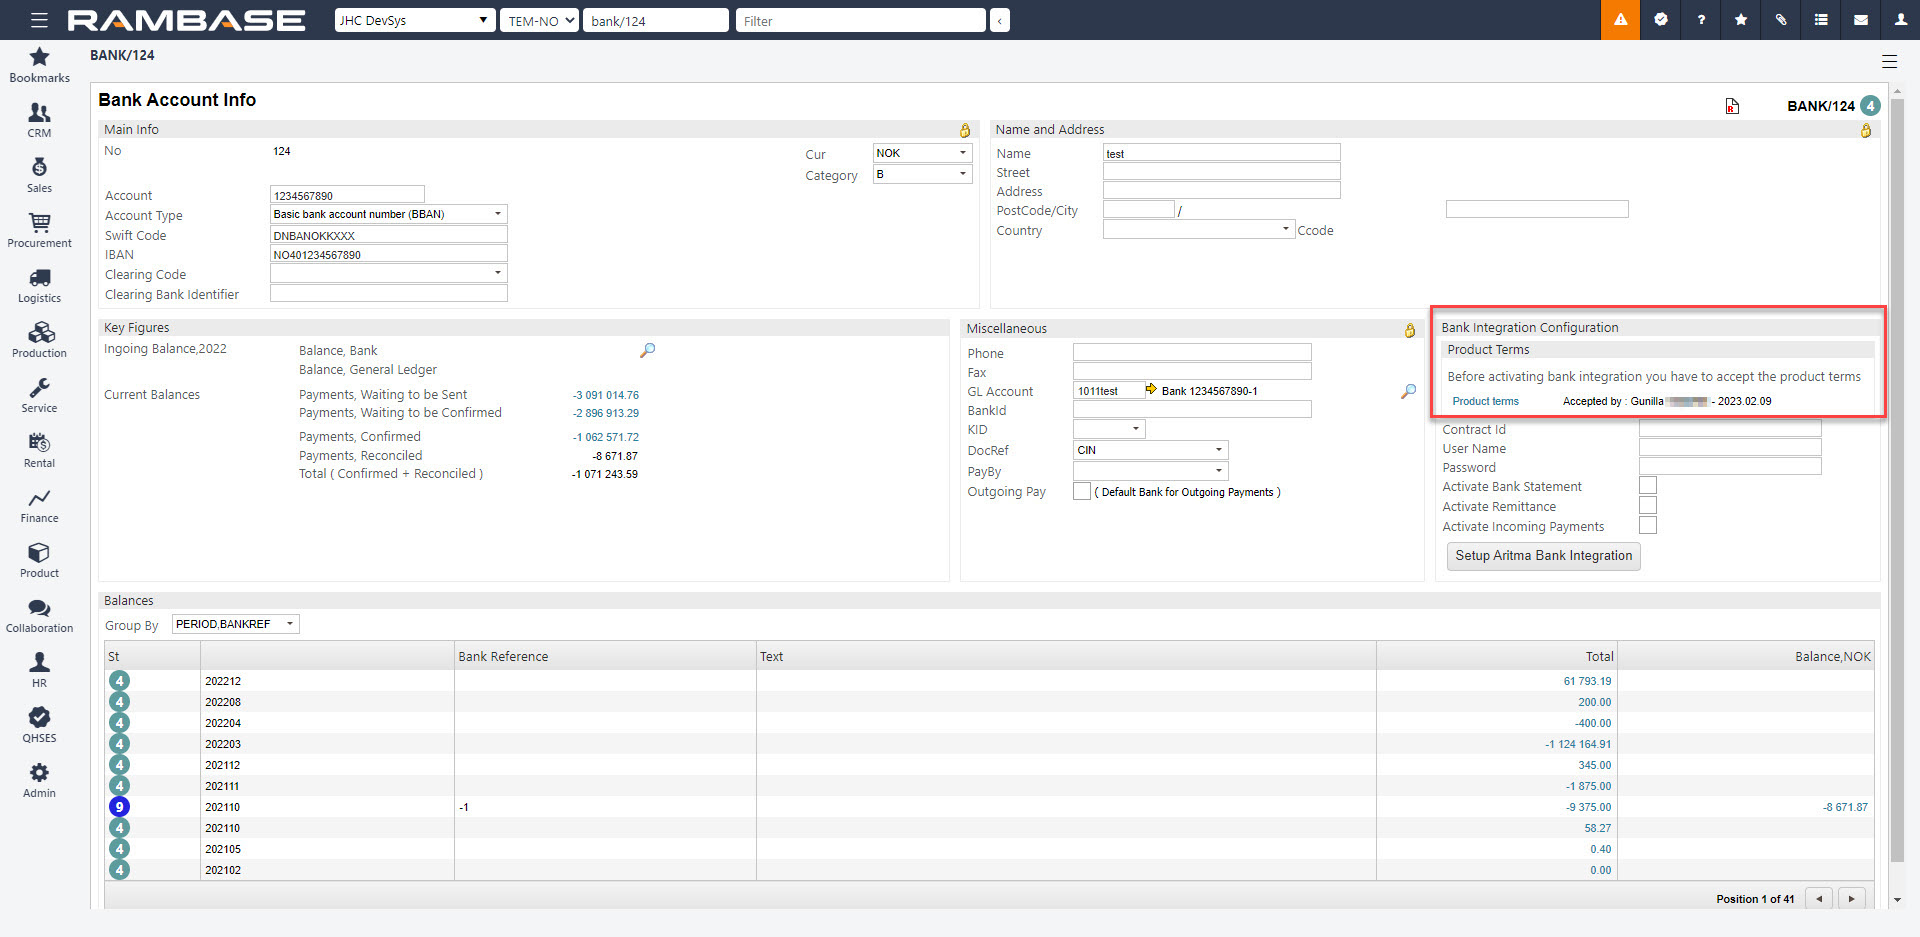Open the hamburger main menu
The image size is (1920, 937).
click(x=39, y=20)
